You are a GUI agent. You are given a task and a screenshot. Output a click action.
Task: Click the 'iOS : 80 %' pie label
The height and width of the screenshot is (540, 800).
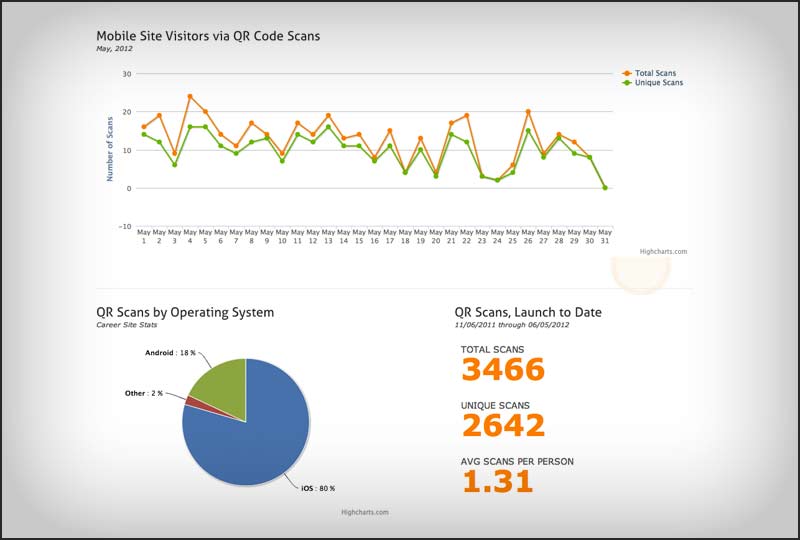[x=318, y=488]
